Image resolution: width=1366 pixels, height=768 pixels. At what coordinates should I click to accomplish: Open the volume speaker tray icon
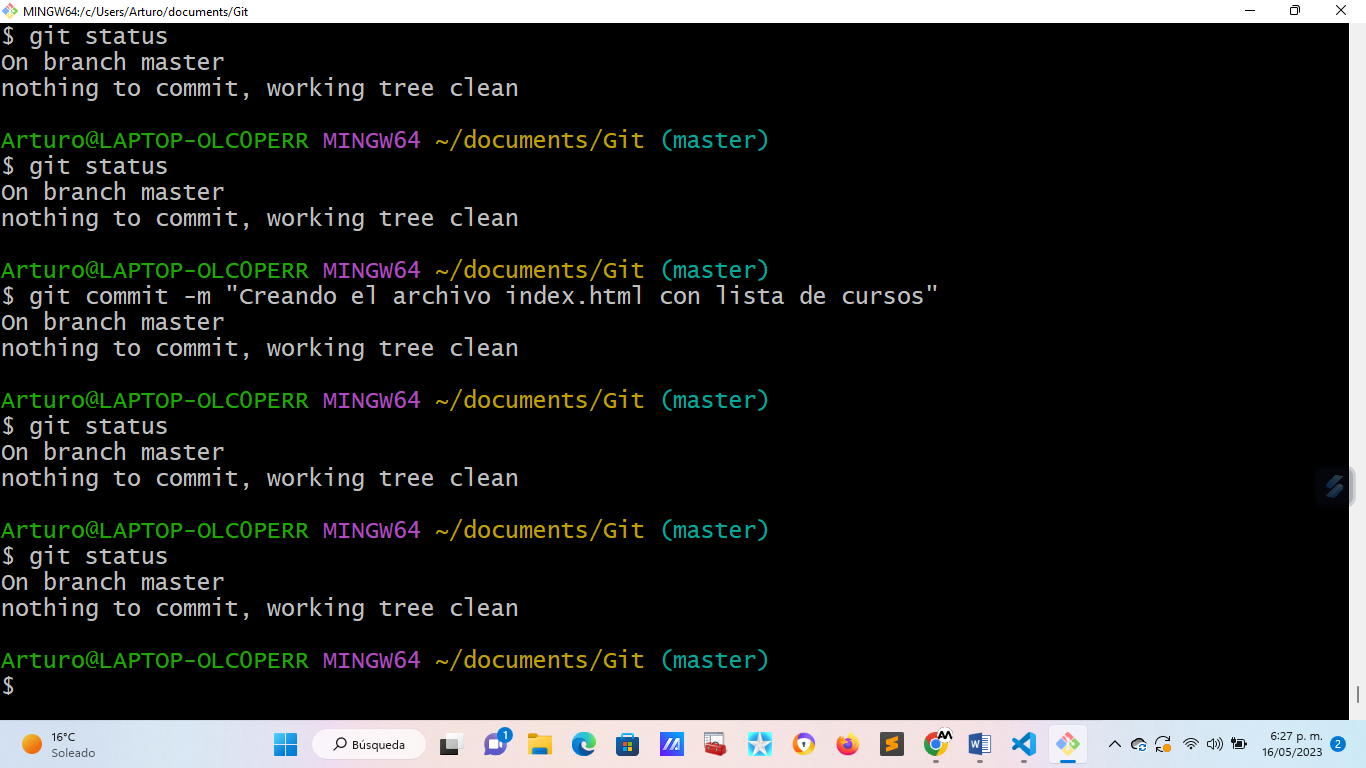point(1215,744)
